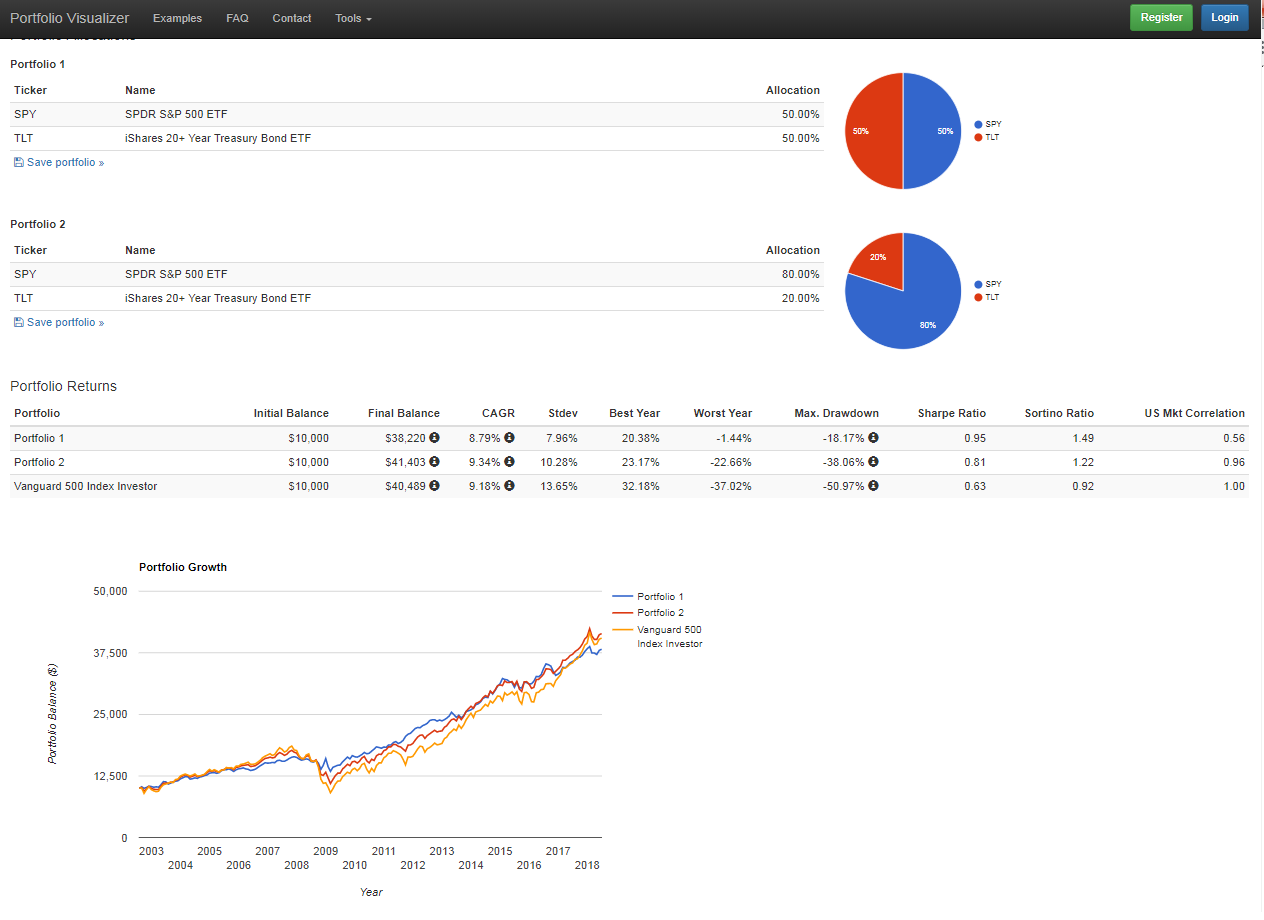Click the 20.00% allocation cell

[801, 298]
